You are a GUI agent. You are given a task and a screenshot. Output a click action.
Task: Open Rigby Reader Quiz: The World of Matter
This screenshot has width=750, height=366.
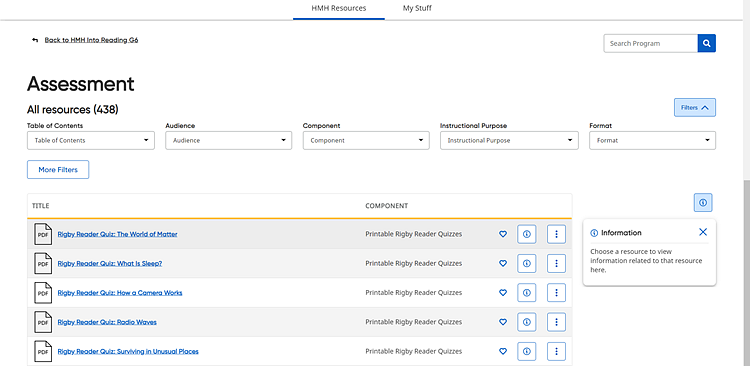point(117,234)
